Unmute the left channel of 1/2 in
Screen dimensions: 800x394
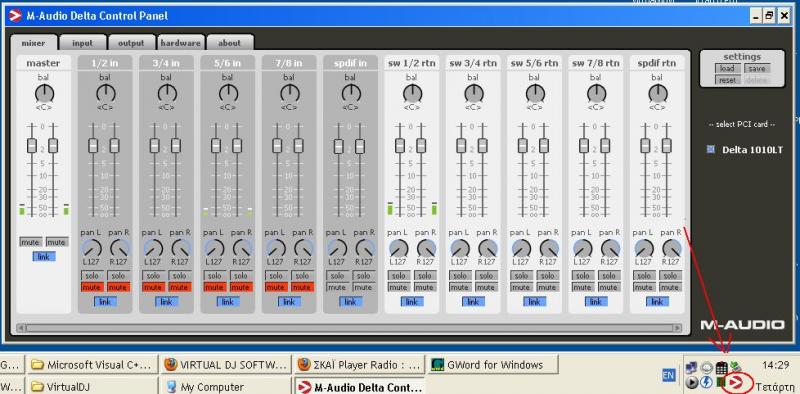(92, 287)
